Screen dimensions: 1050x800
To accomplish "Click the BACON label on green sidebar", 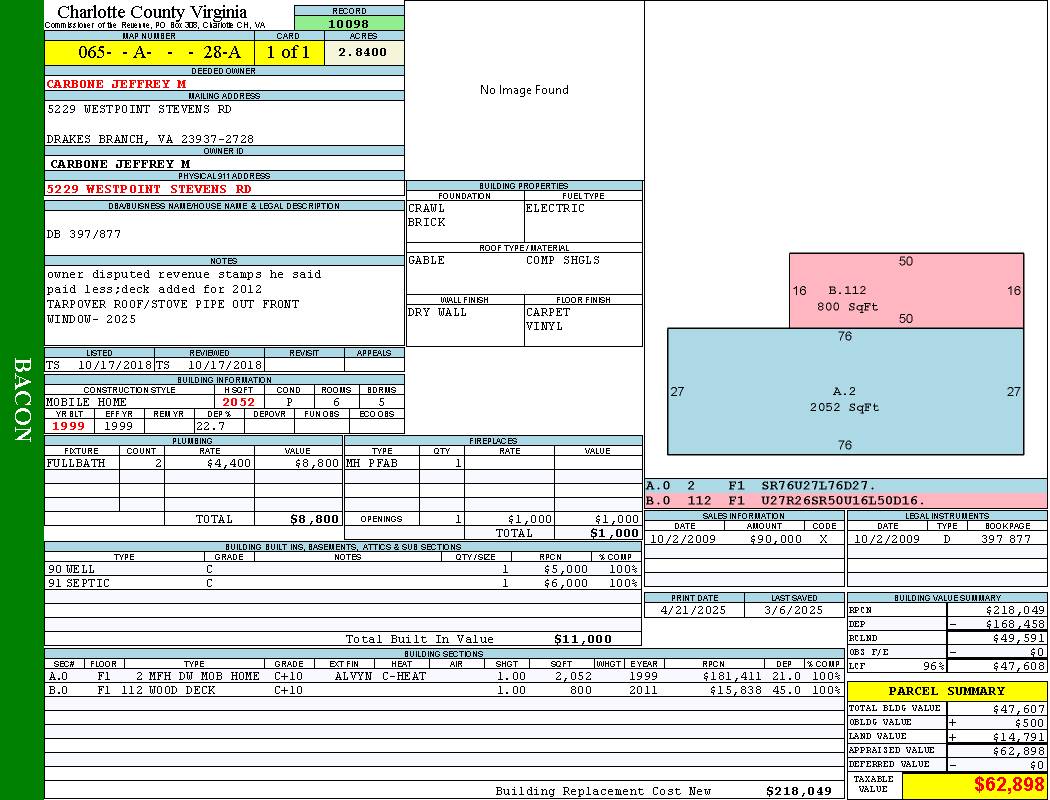I will click(x=22, y=400).
